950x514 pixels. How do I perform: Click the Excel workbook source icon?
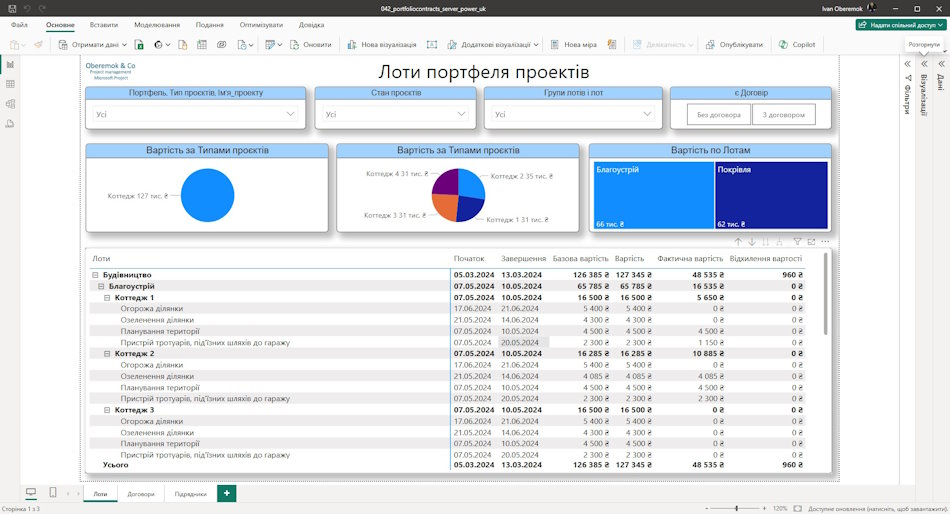click(x=139, y=45)
